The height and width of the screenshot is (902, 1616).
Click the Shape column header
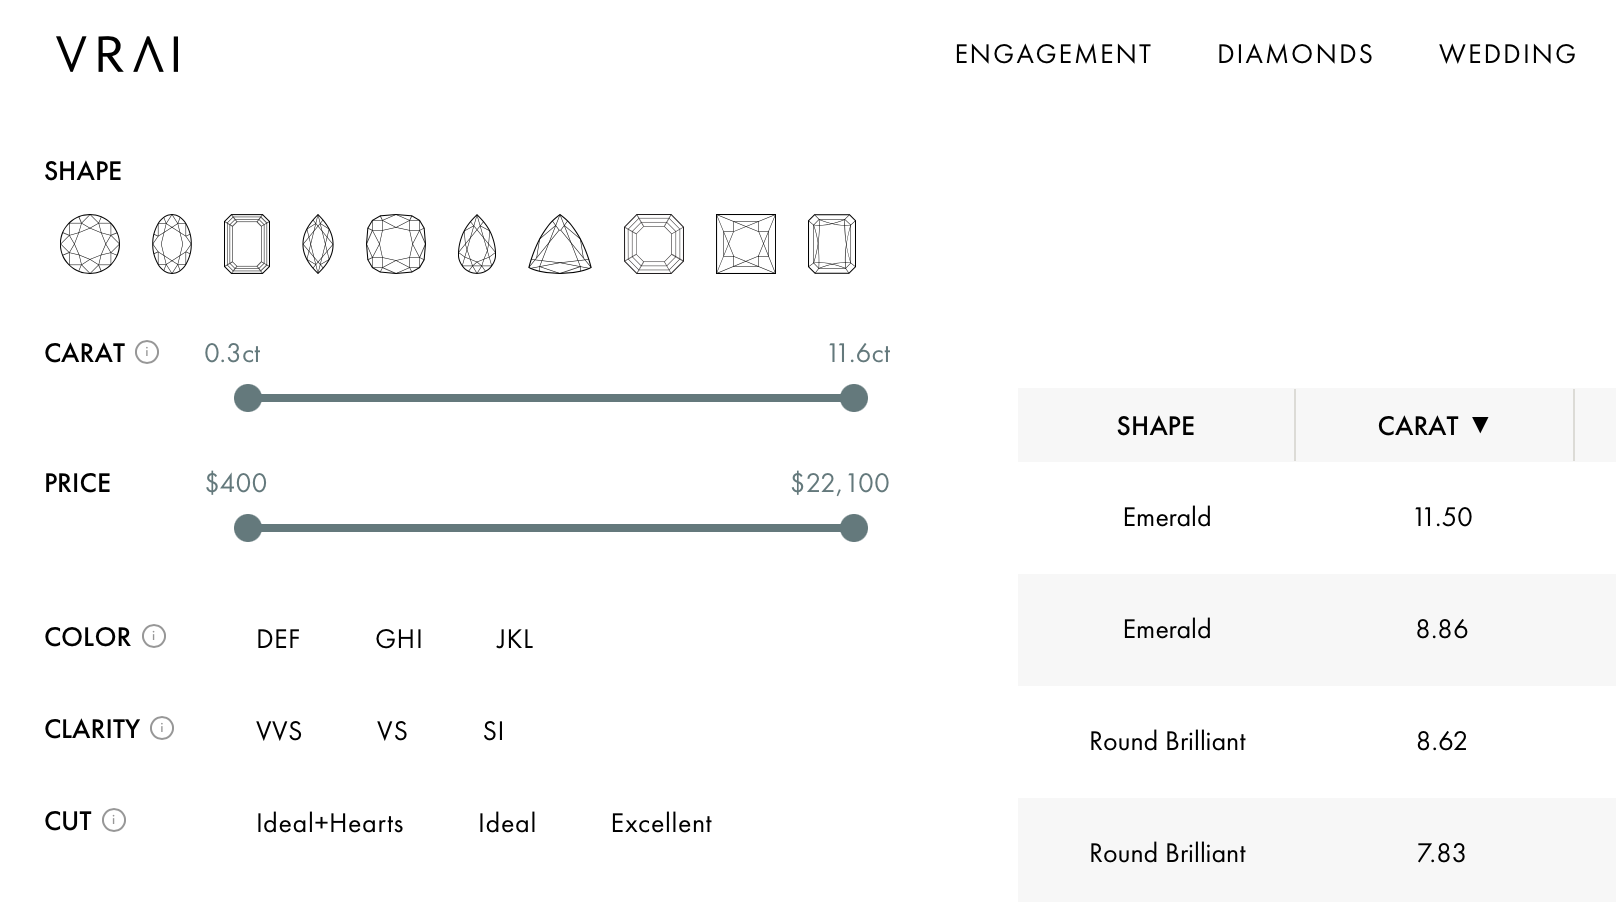(1156, 426)
